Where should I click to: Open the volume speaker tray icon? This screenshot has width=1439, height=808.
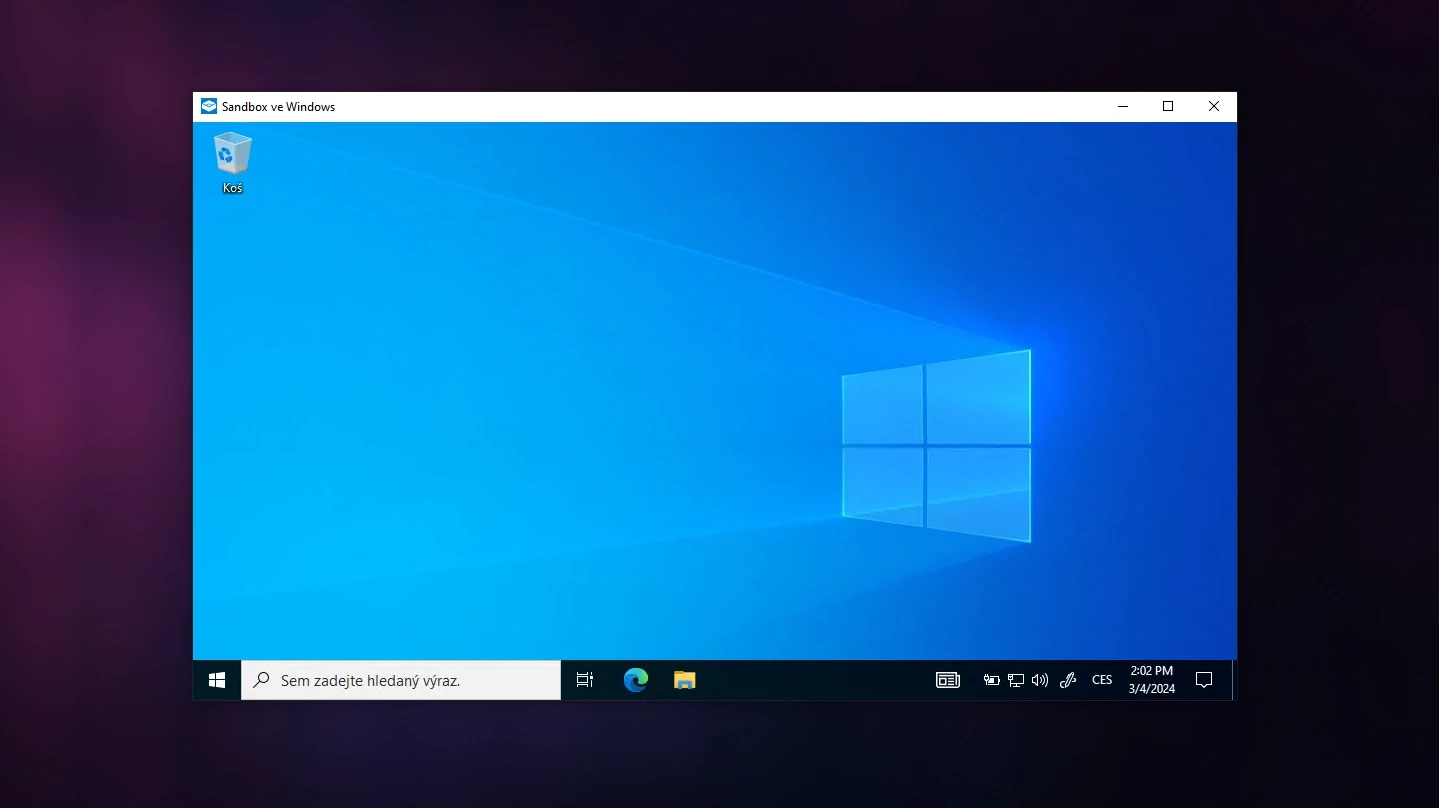pyautogui.click(x=1040, y=680)
